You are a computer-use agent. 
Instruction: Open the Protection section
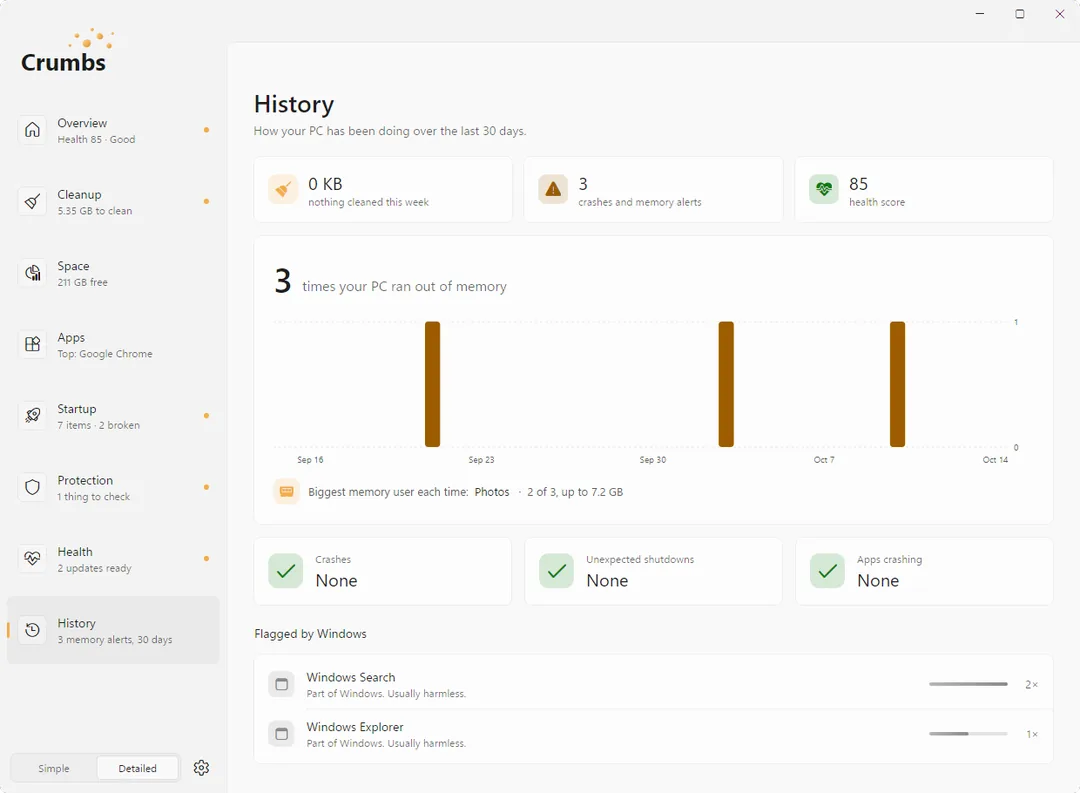114,488
